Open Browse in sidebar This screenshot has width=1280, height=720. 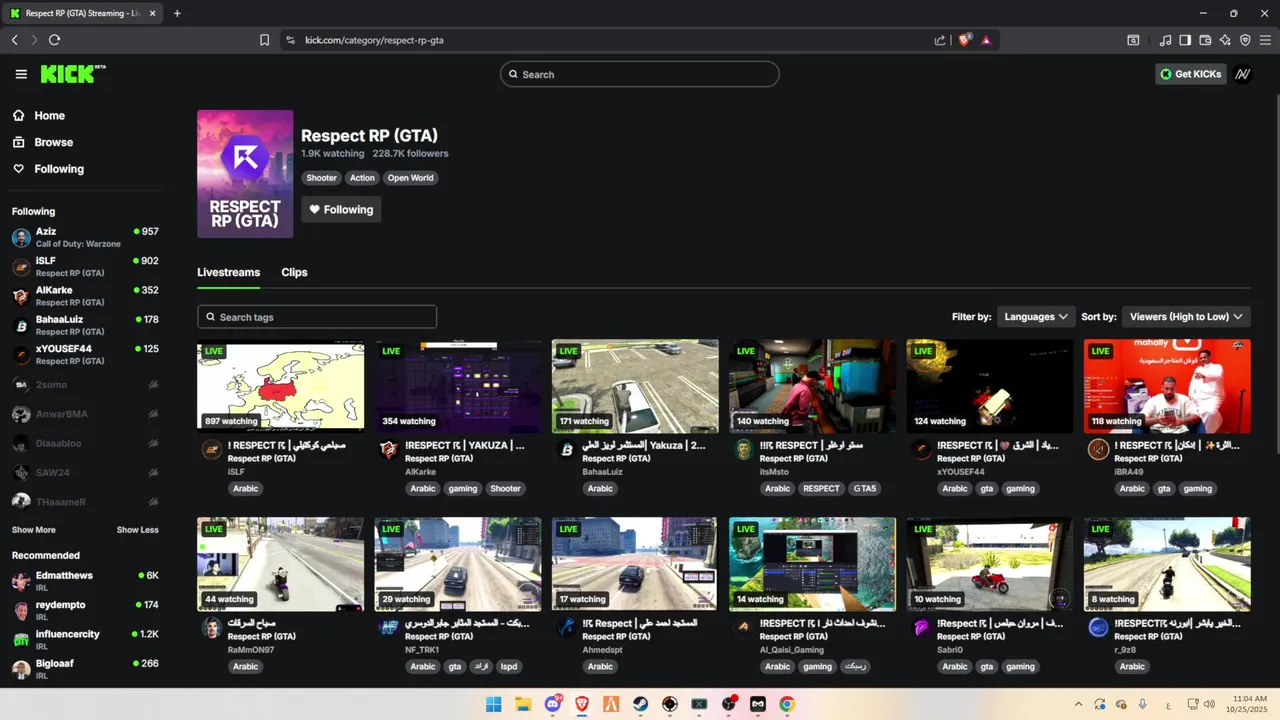point(43,142)
